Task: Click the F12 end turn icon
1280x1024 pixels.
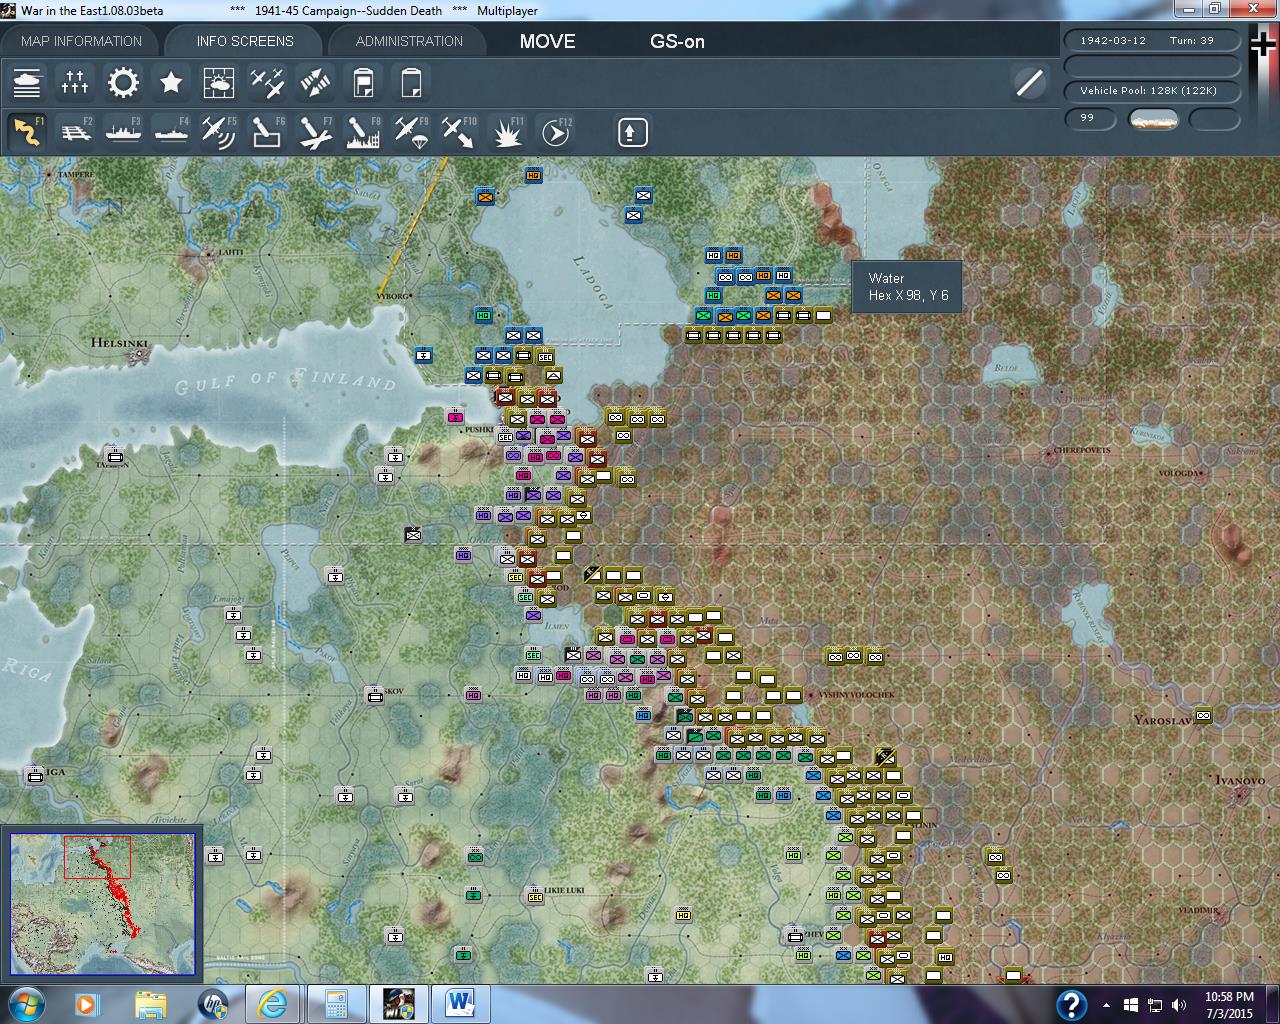Action: [x=556, y=132]
